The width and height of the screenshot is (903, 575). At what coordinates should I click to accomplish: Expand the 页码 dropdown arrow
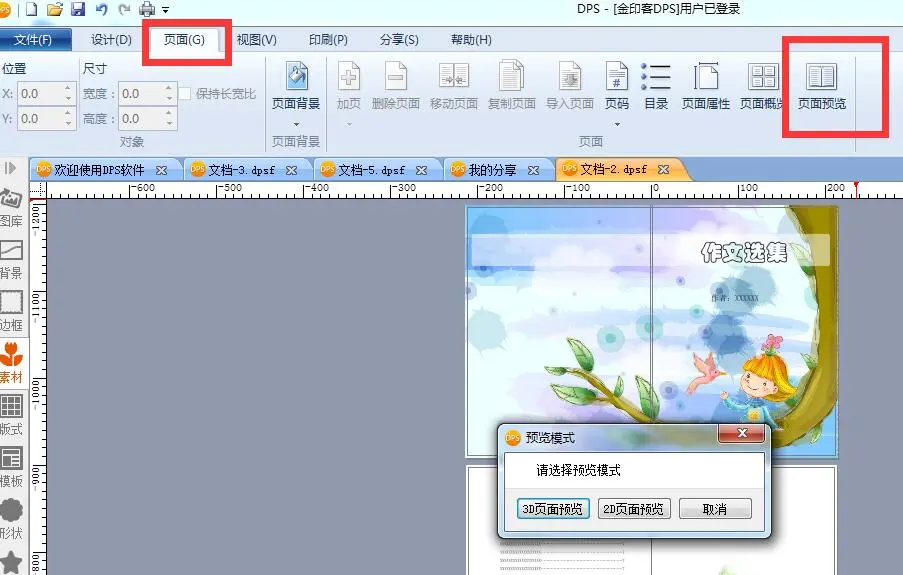(617, 123)
